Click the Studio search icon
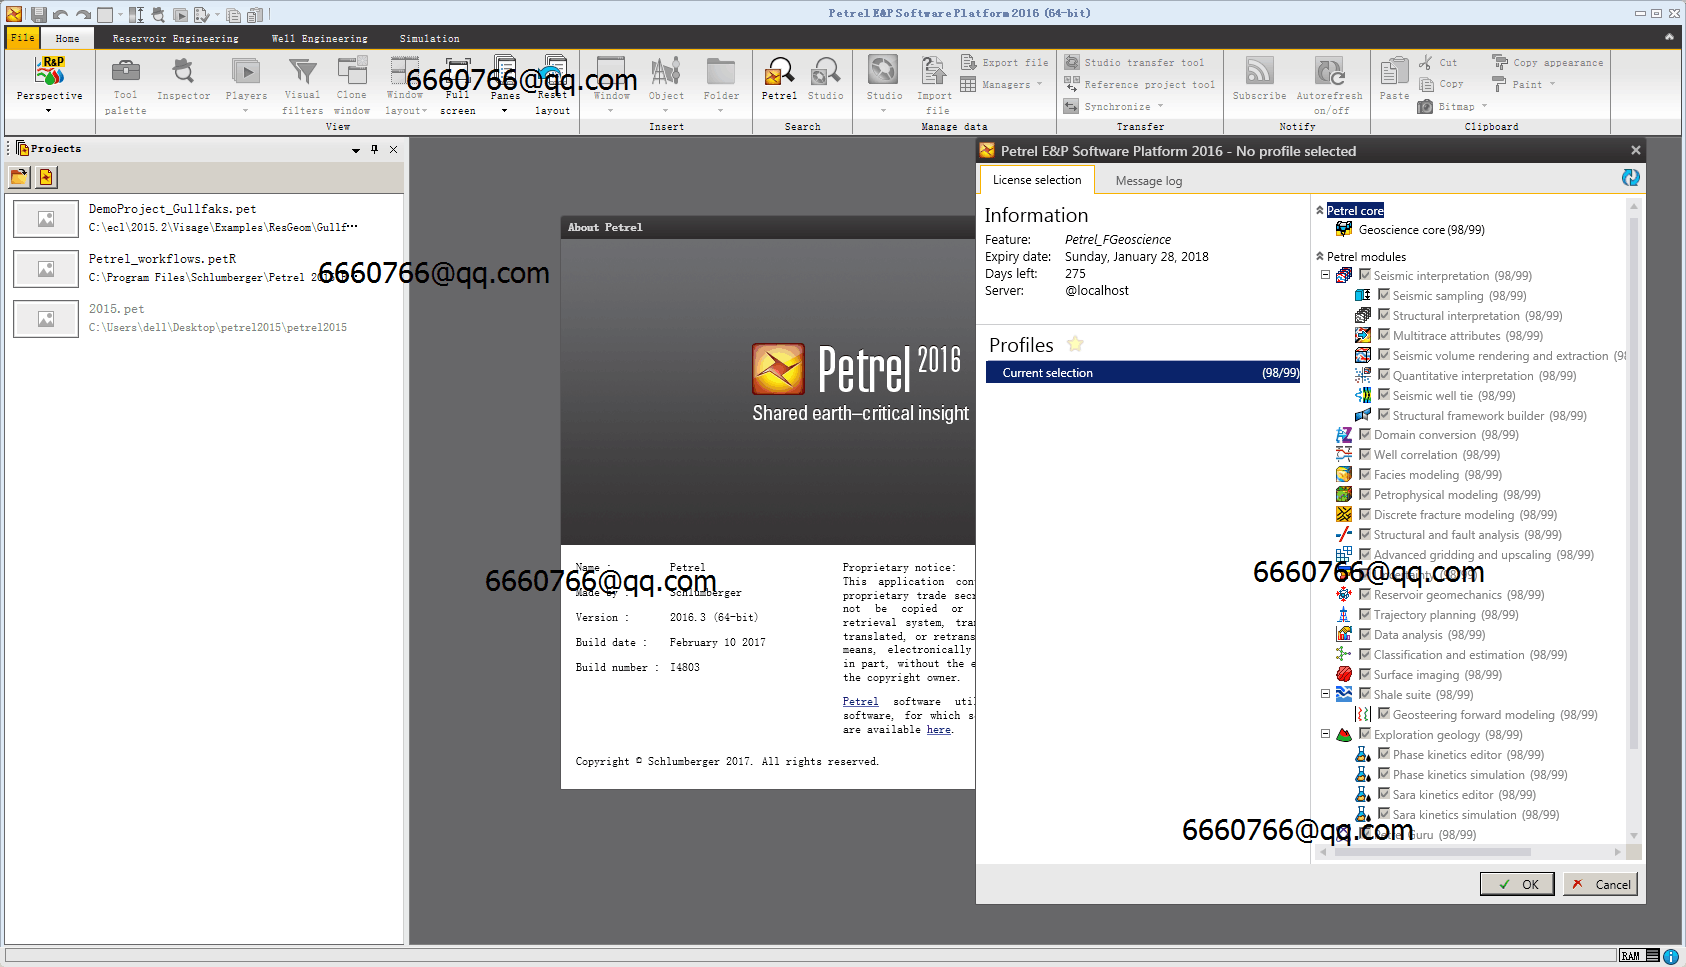The image size is (1686, 967). tap(825, 71)
